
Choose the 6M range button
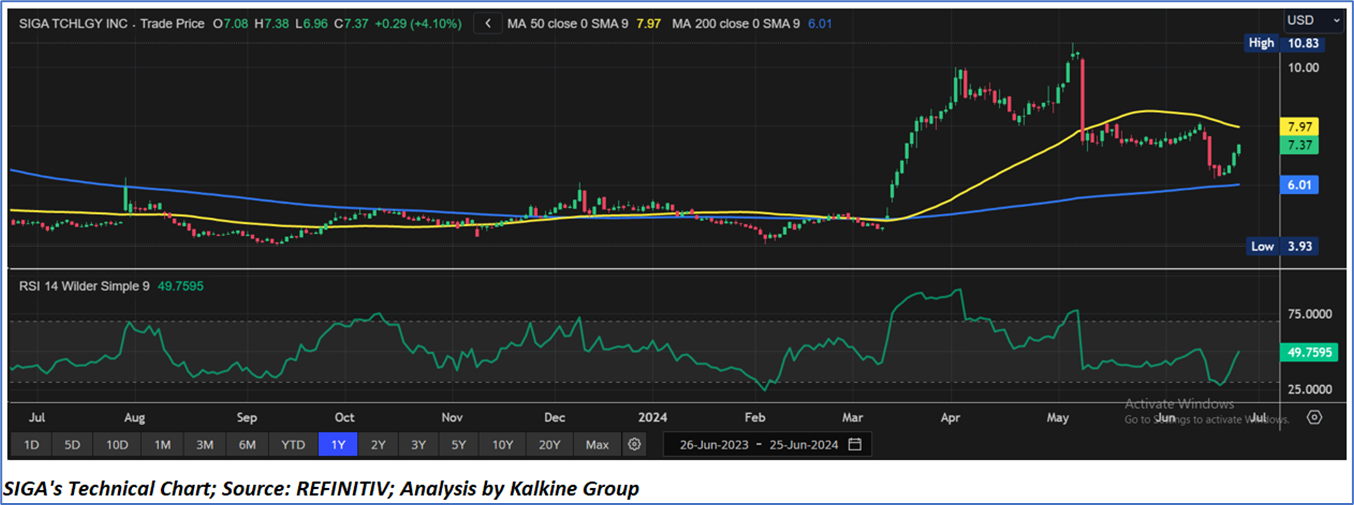point(247,444)
